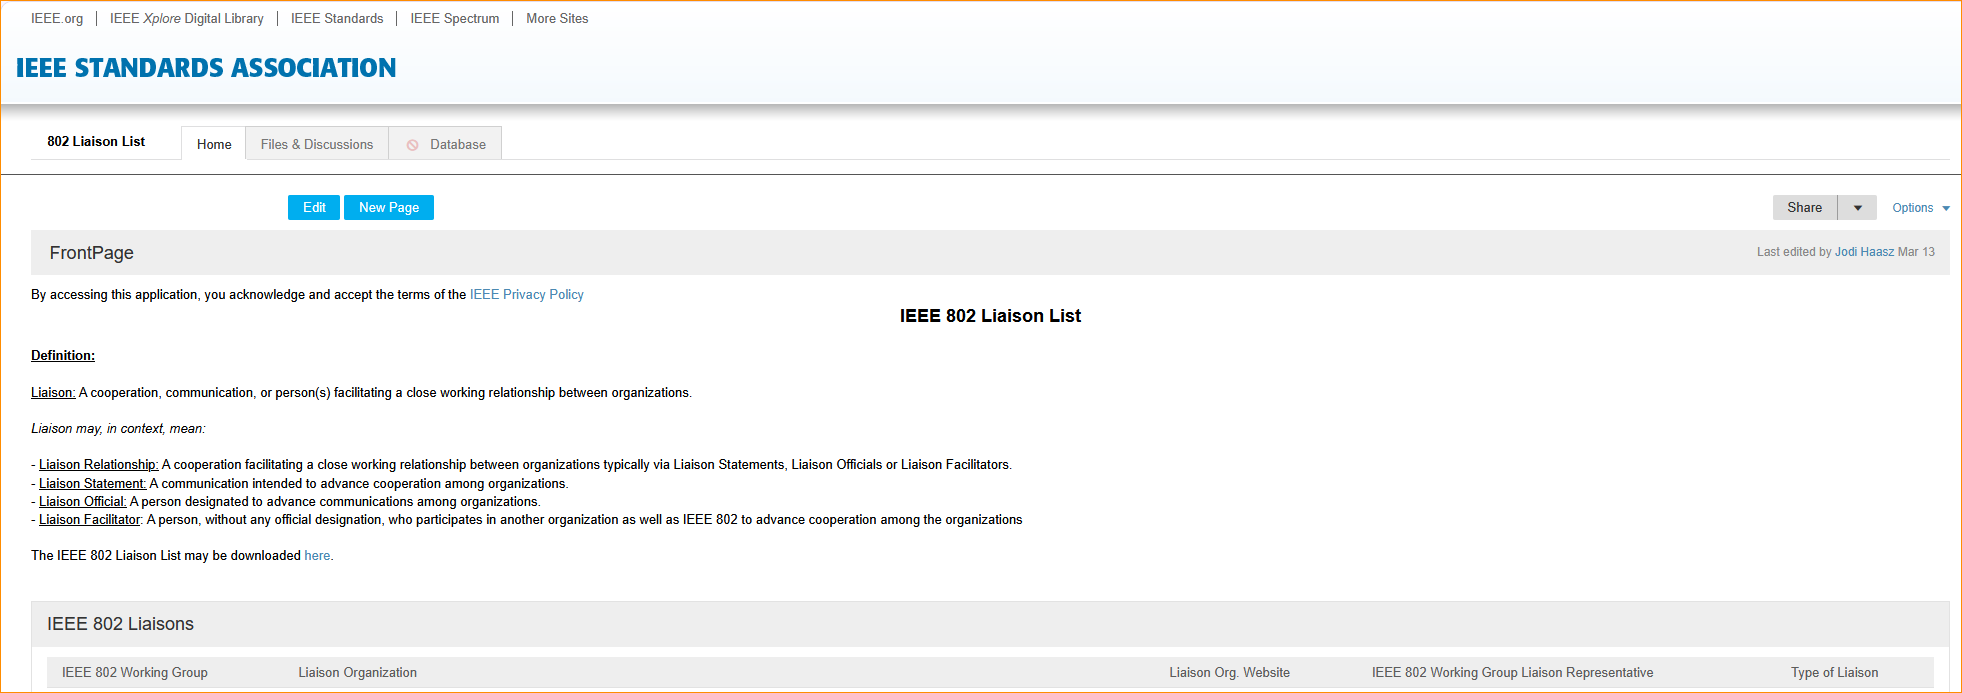
Task: Click the Share button
Action: (1805, 208)
